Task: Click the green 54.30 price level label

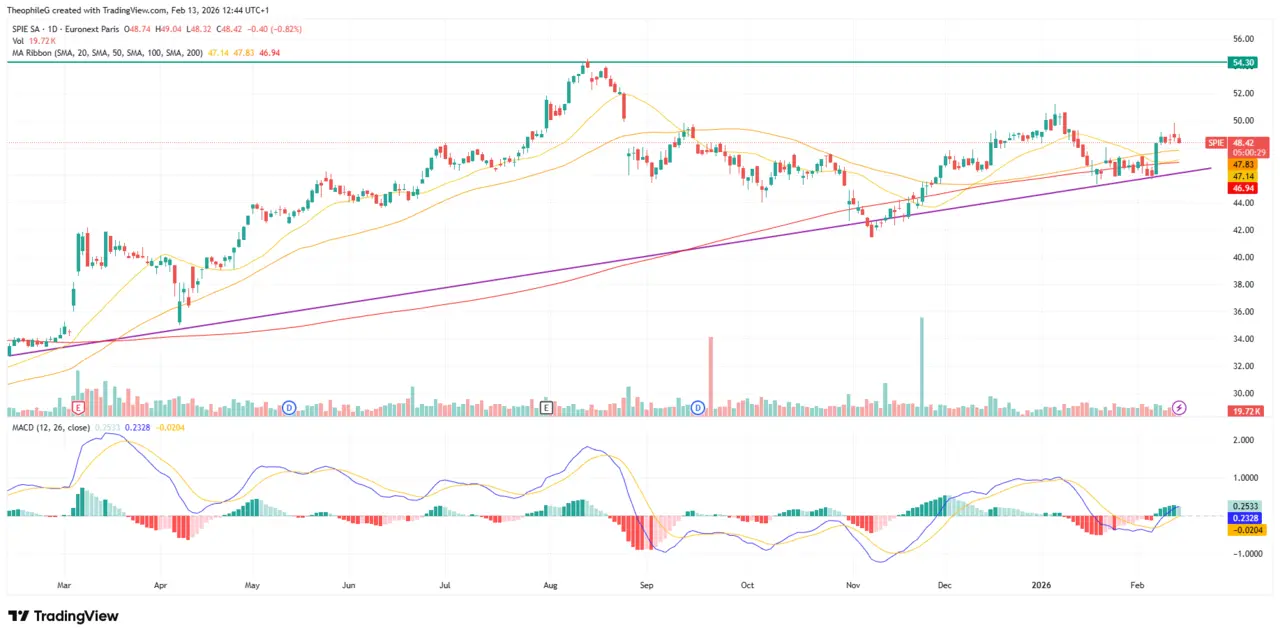Action: pyautogui.click(x=1243, y=62)
